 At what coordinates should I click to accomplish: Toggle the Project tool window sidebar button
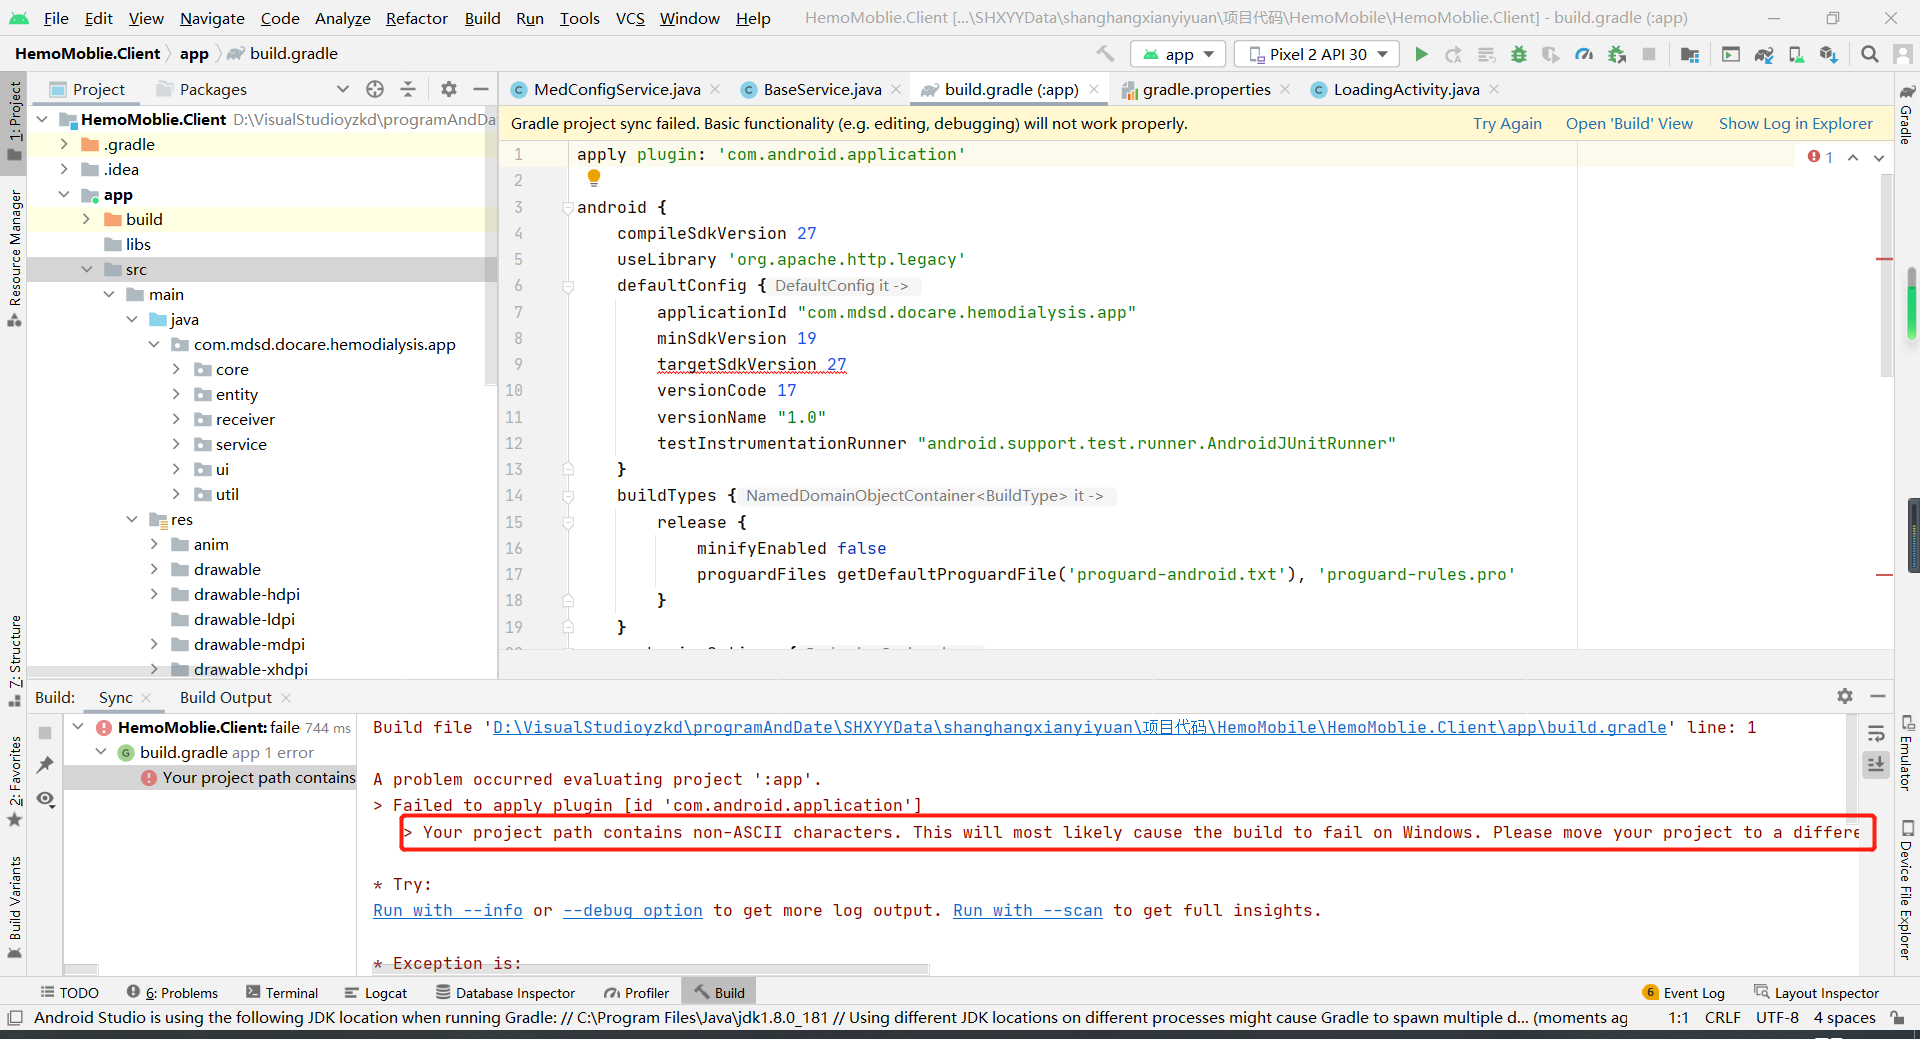(x=14, y=120)
